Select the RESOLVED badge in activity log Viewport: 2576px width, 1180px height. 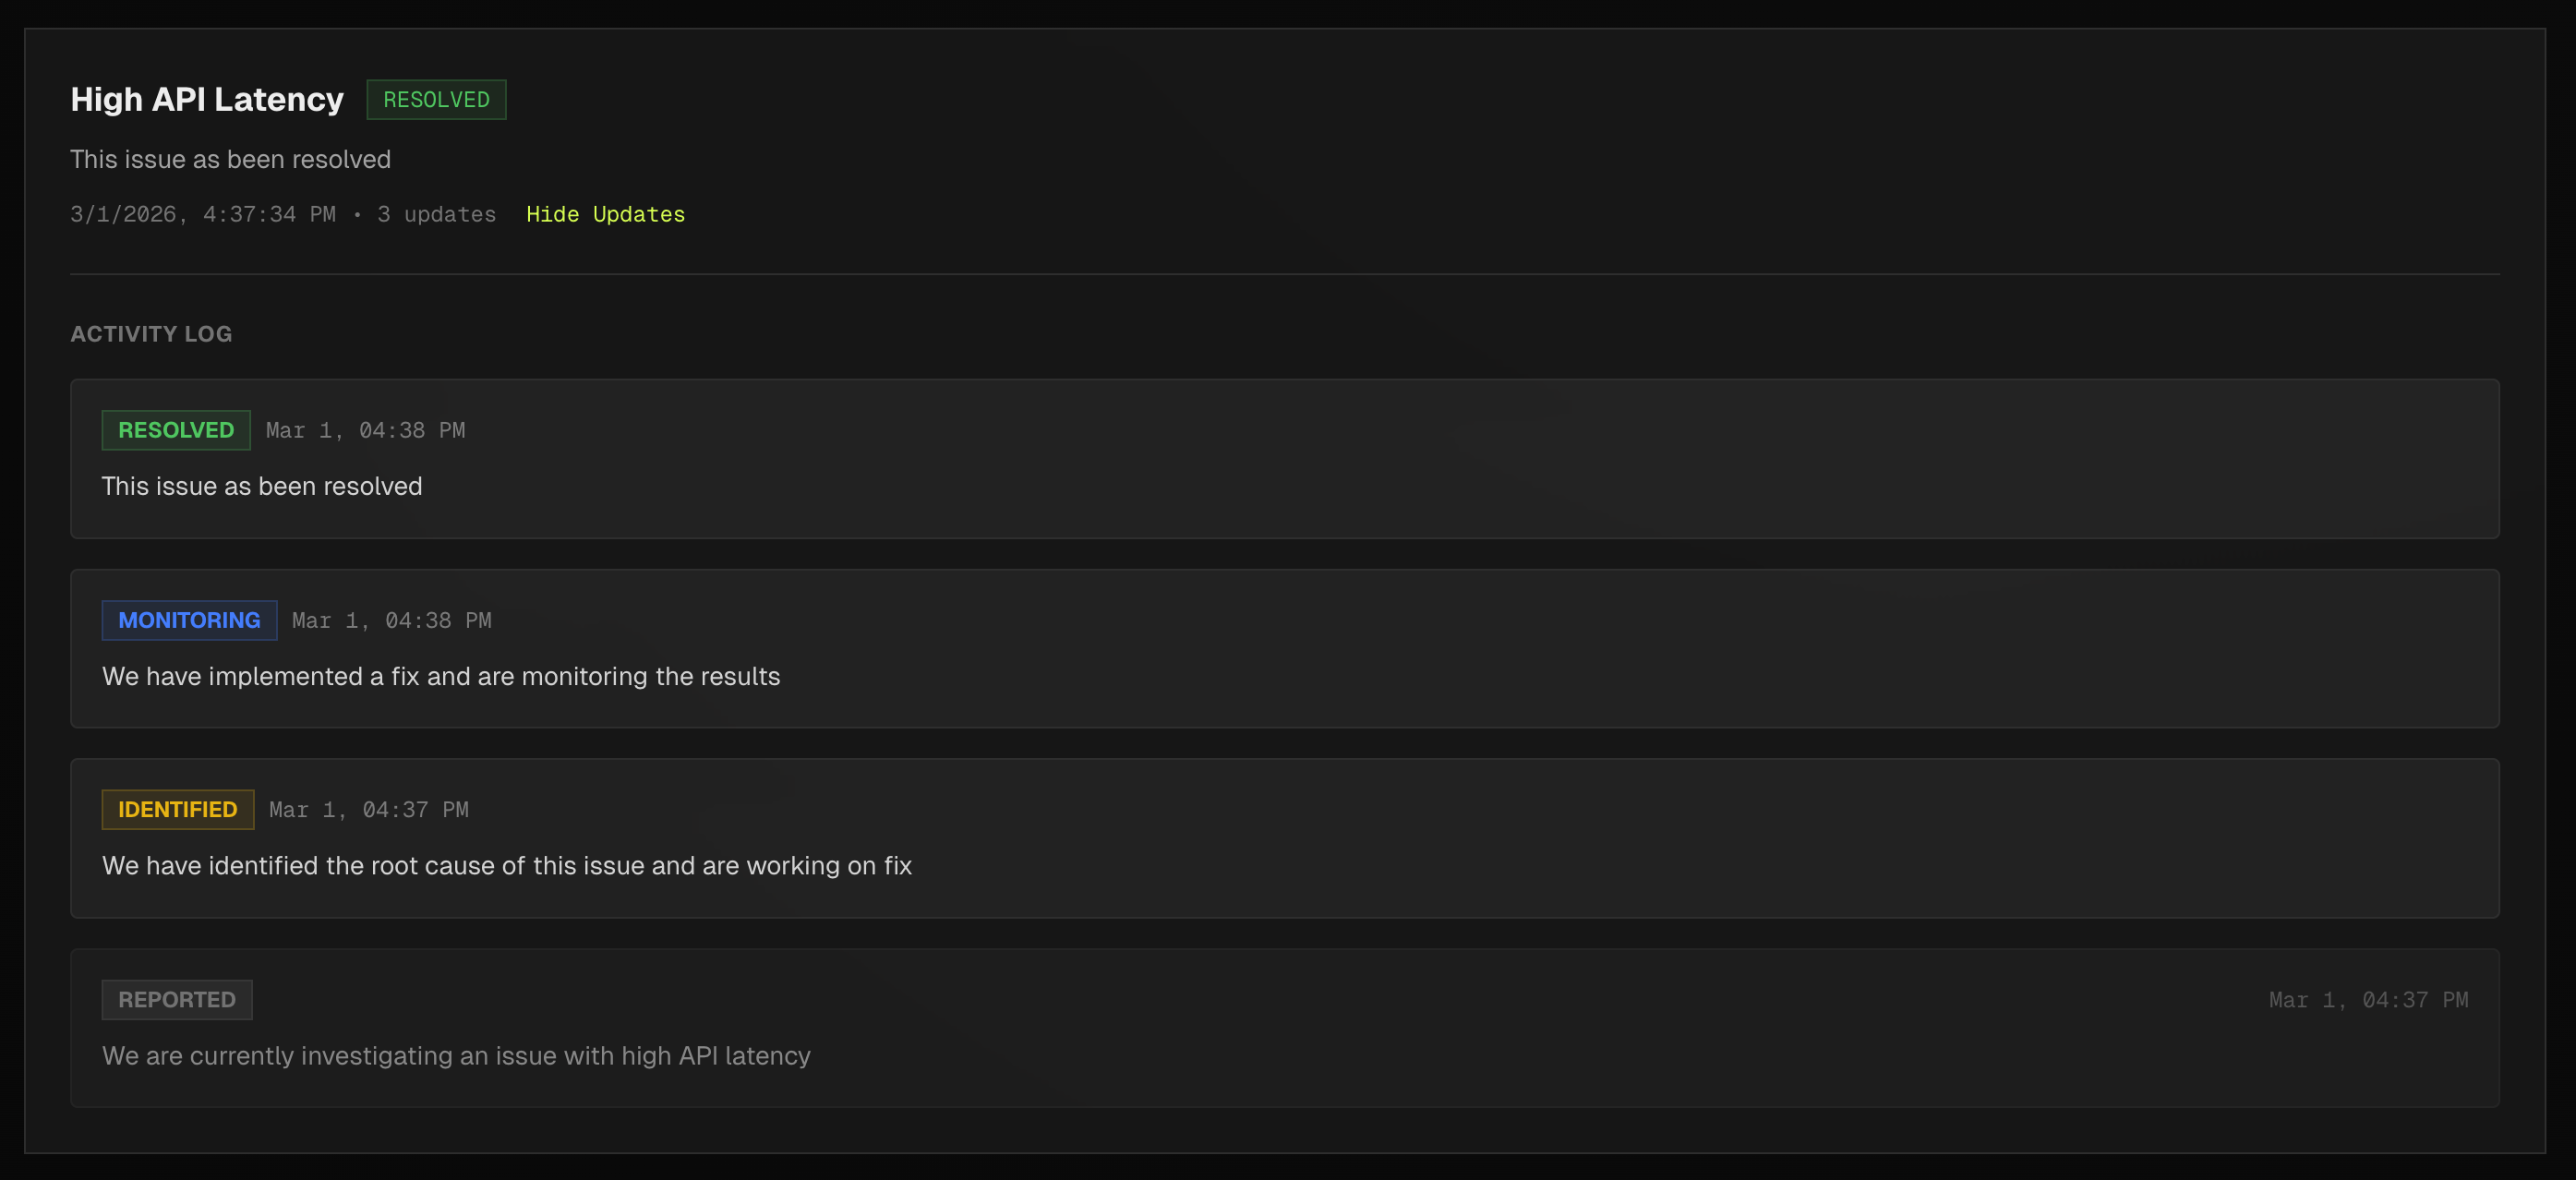(175, 430)
